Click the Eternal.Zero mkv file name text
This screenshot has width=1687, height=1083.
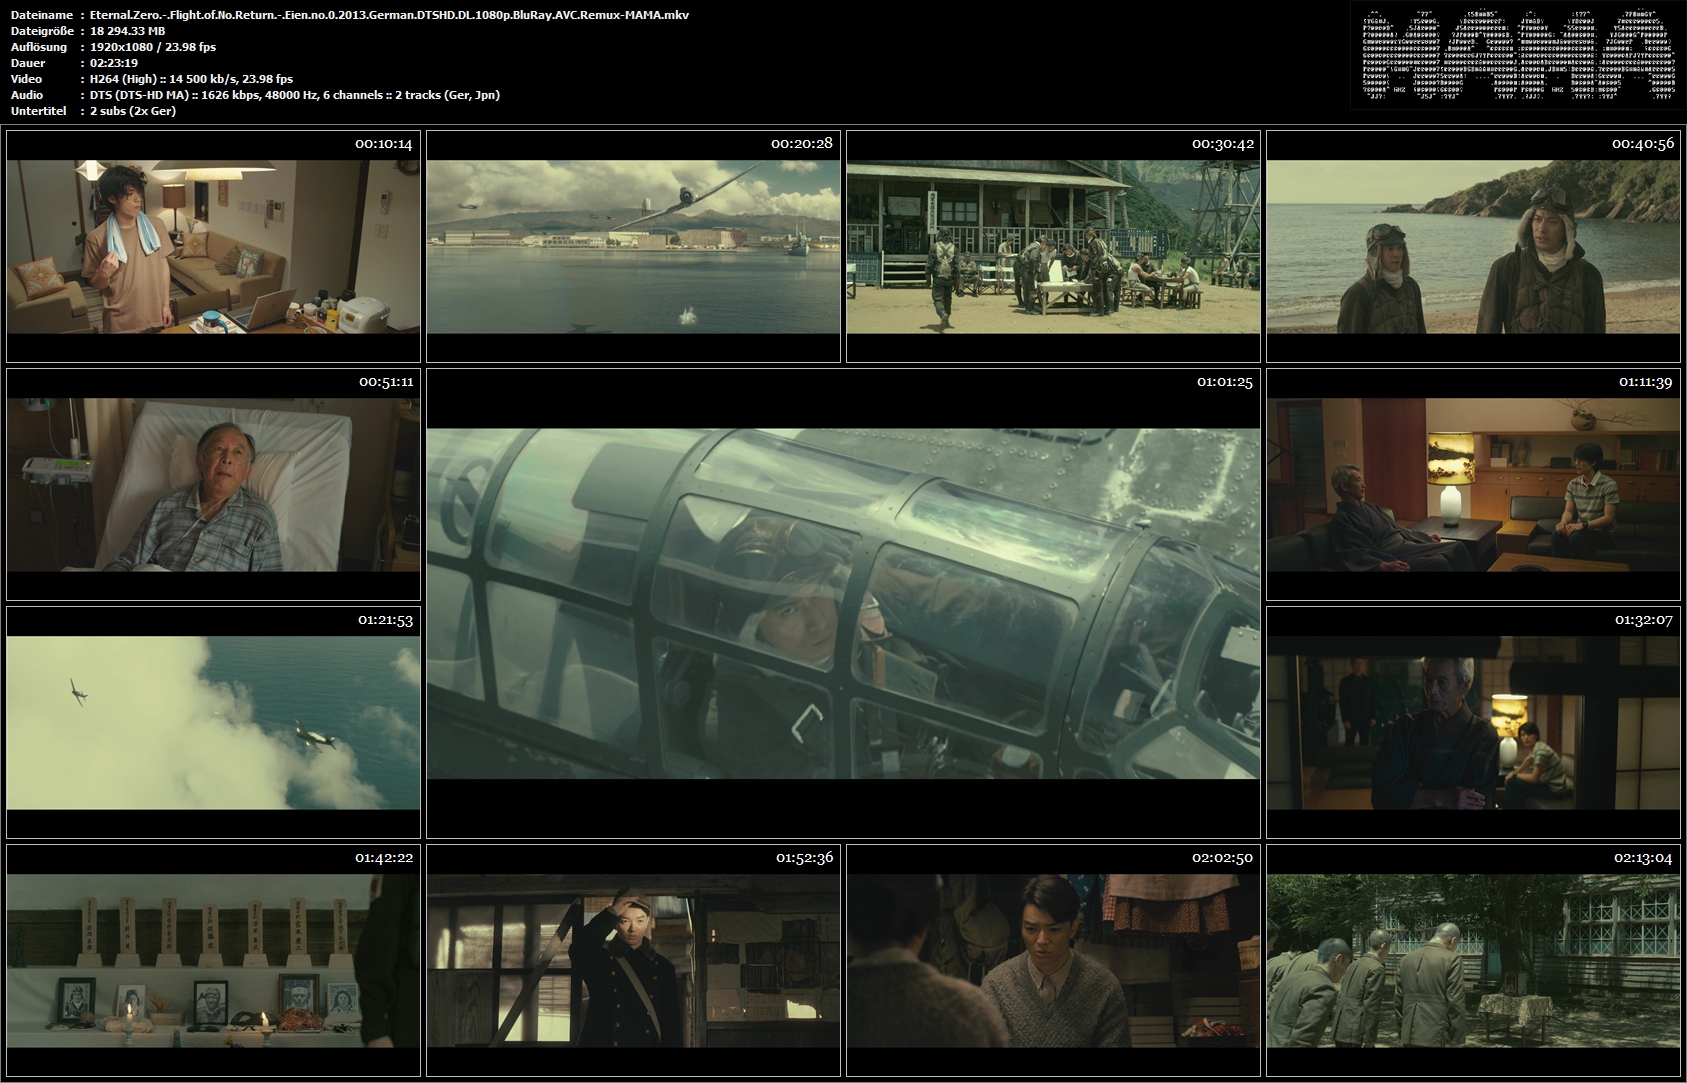click(x=389, y=15)
